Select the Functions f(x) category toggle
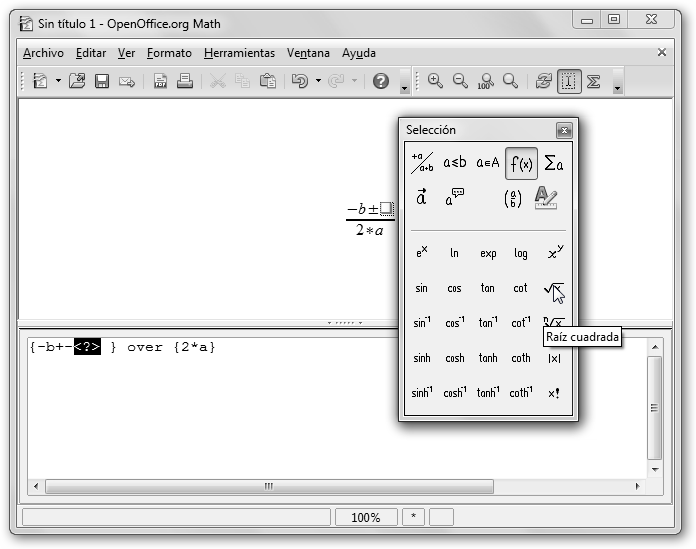This screenshot has height=549, width=696. pyautogui.click(x=521, y=163)
